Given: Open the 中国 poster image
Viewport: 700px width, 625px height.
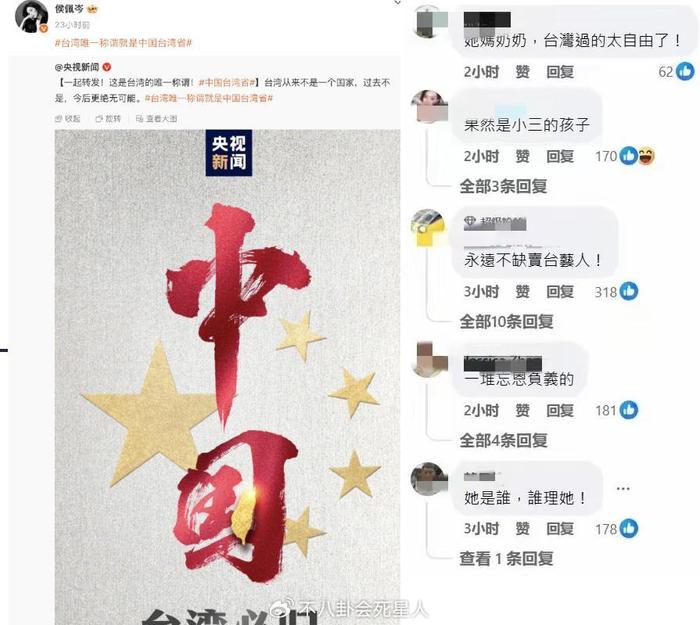Looking at the screenshot, I should pyautogui.click(x=227, y=377).
